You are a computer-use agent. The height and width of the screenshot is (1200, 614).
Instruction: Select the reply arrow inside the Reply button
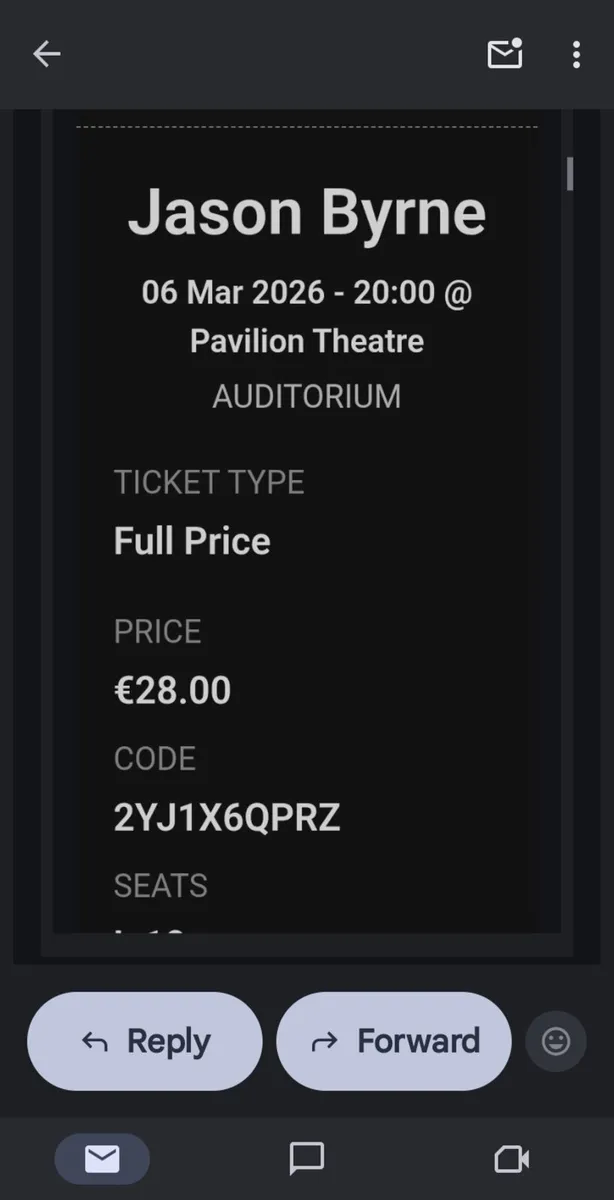click(95, 1041)
